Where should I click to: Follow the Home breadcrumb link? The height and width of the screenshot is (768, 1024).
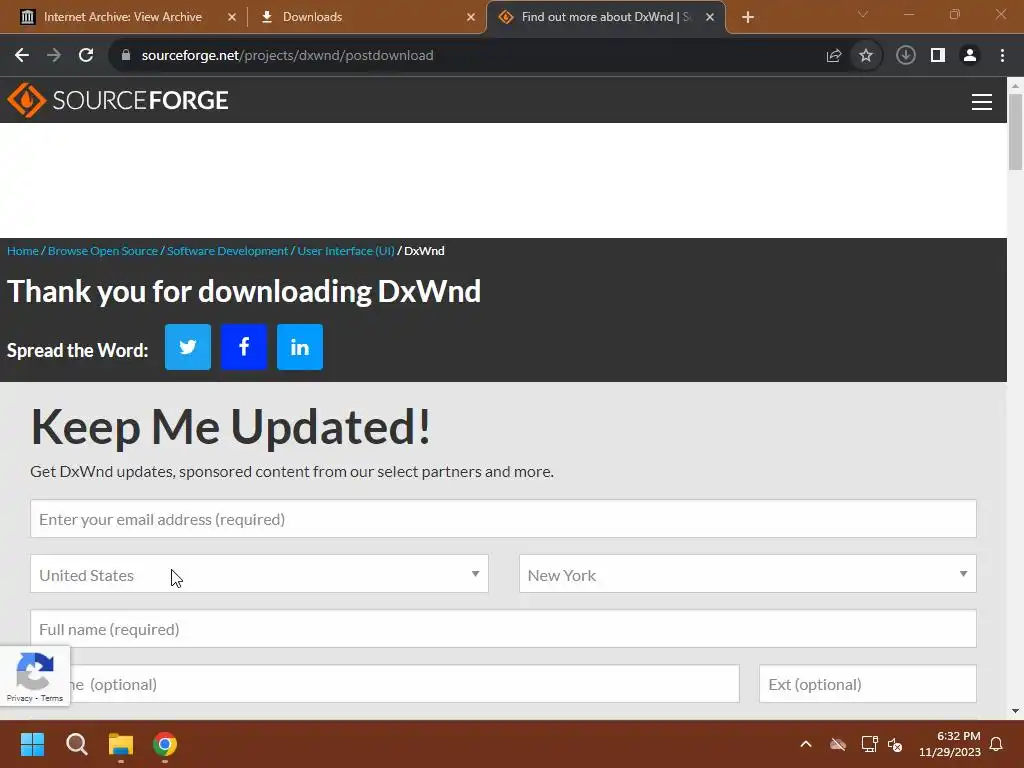23,251
